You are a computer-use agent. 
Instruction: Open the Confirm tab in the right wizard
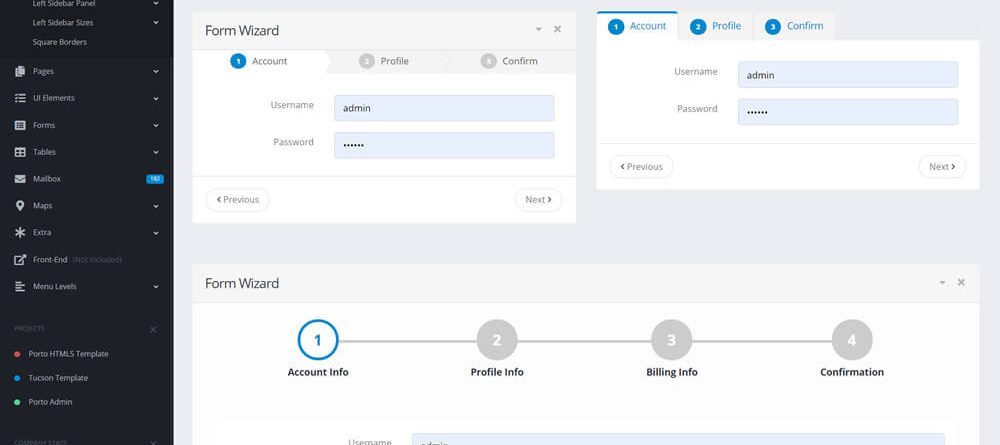[x=794, y=26]
